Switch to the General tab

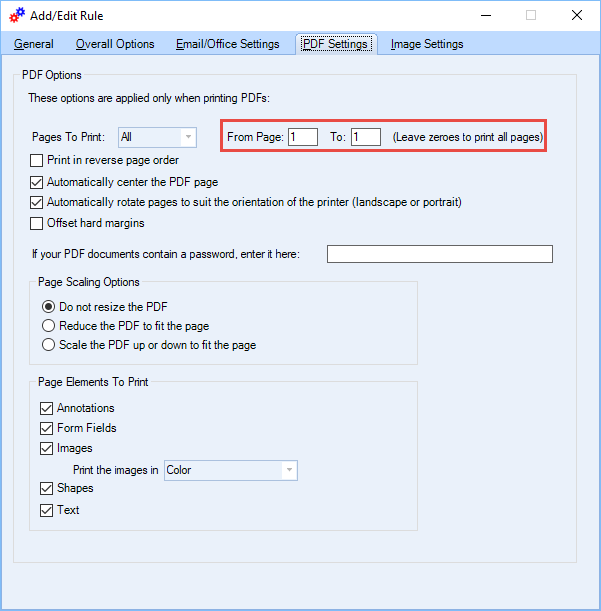click(x=34, y=44)
